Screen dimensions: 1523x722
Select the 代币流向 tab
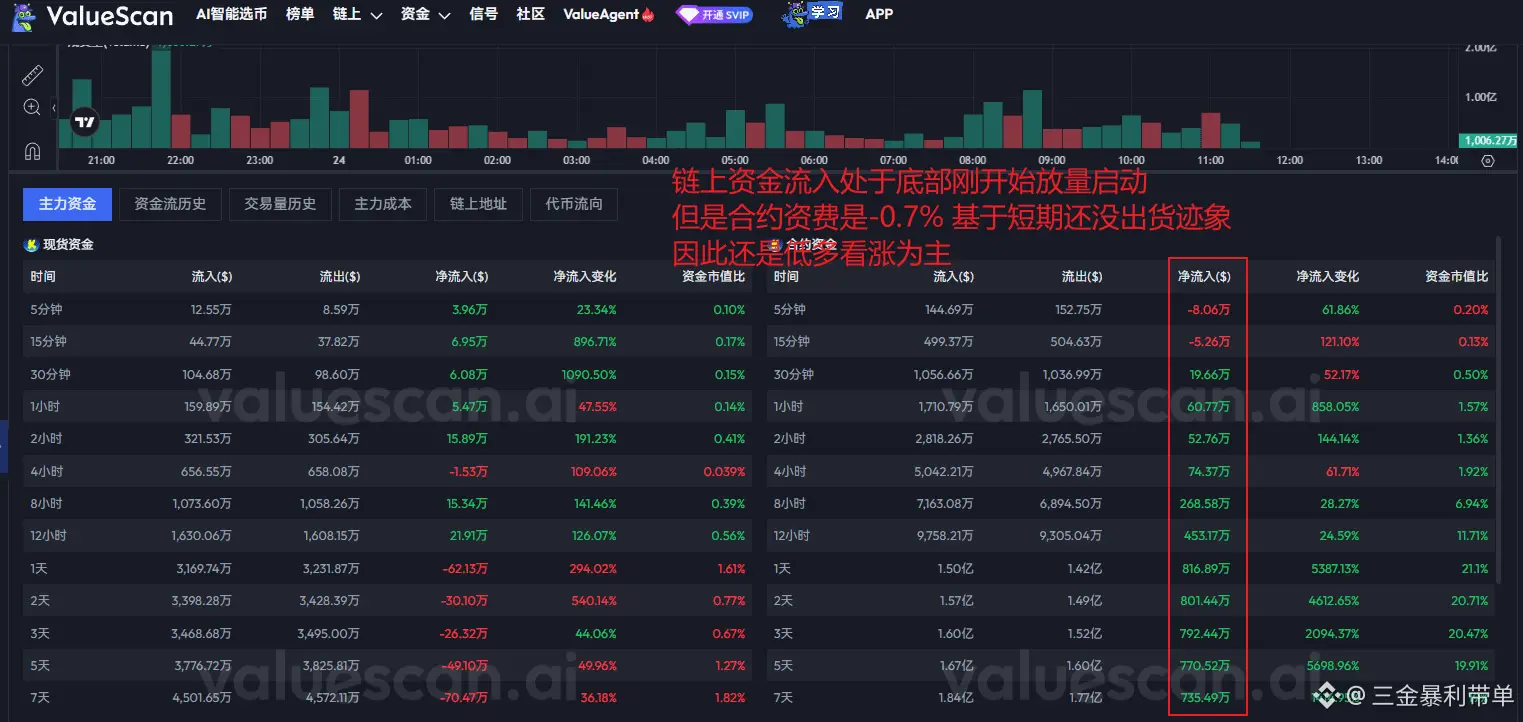click(x=574, y=204)
